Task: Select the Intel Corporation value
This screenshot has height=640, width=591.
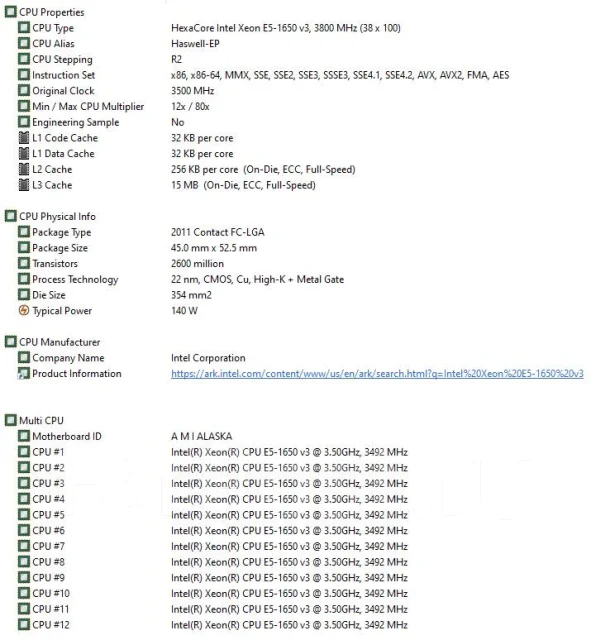Action: point(208,358)
